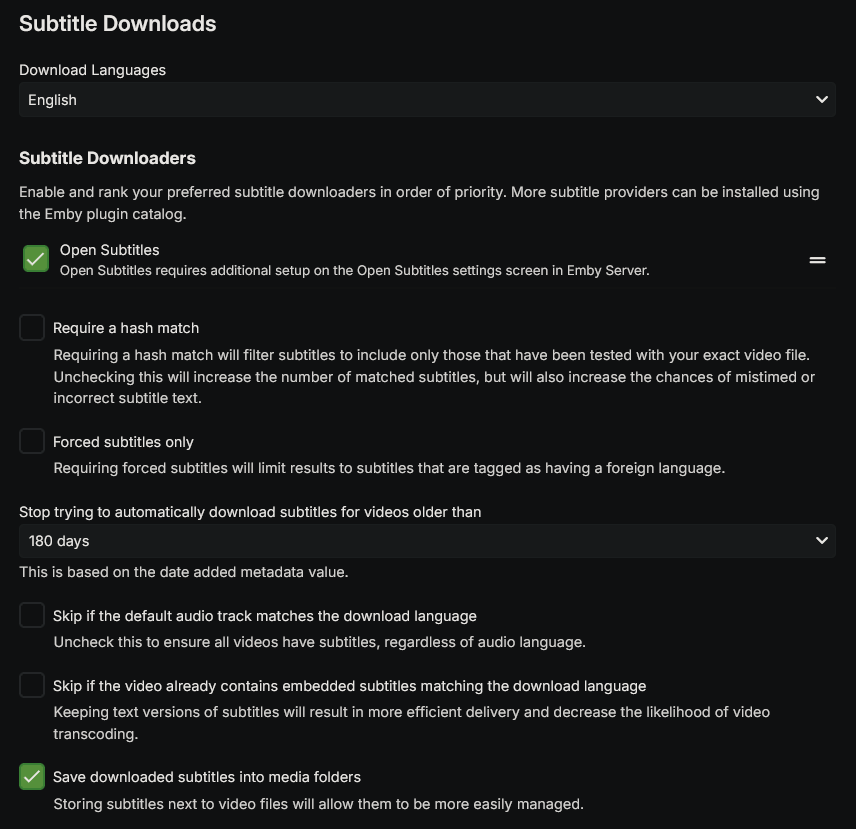Screen dimensions: 856x829
Task: Click the Open Subtitles label text
Action: (x=109, y=250)
